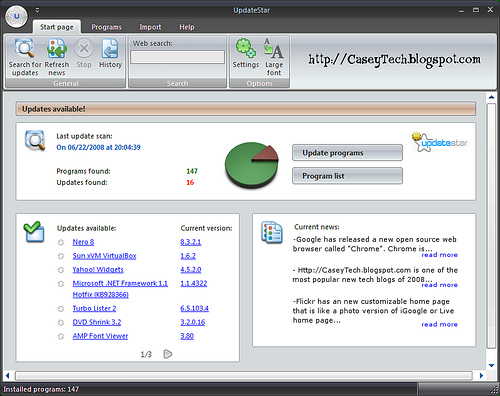500x396 pixels.
Task: Click version link 1.6.2
Action: click(x=188, y=256)
